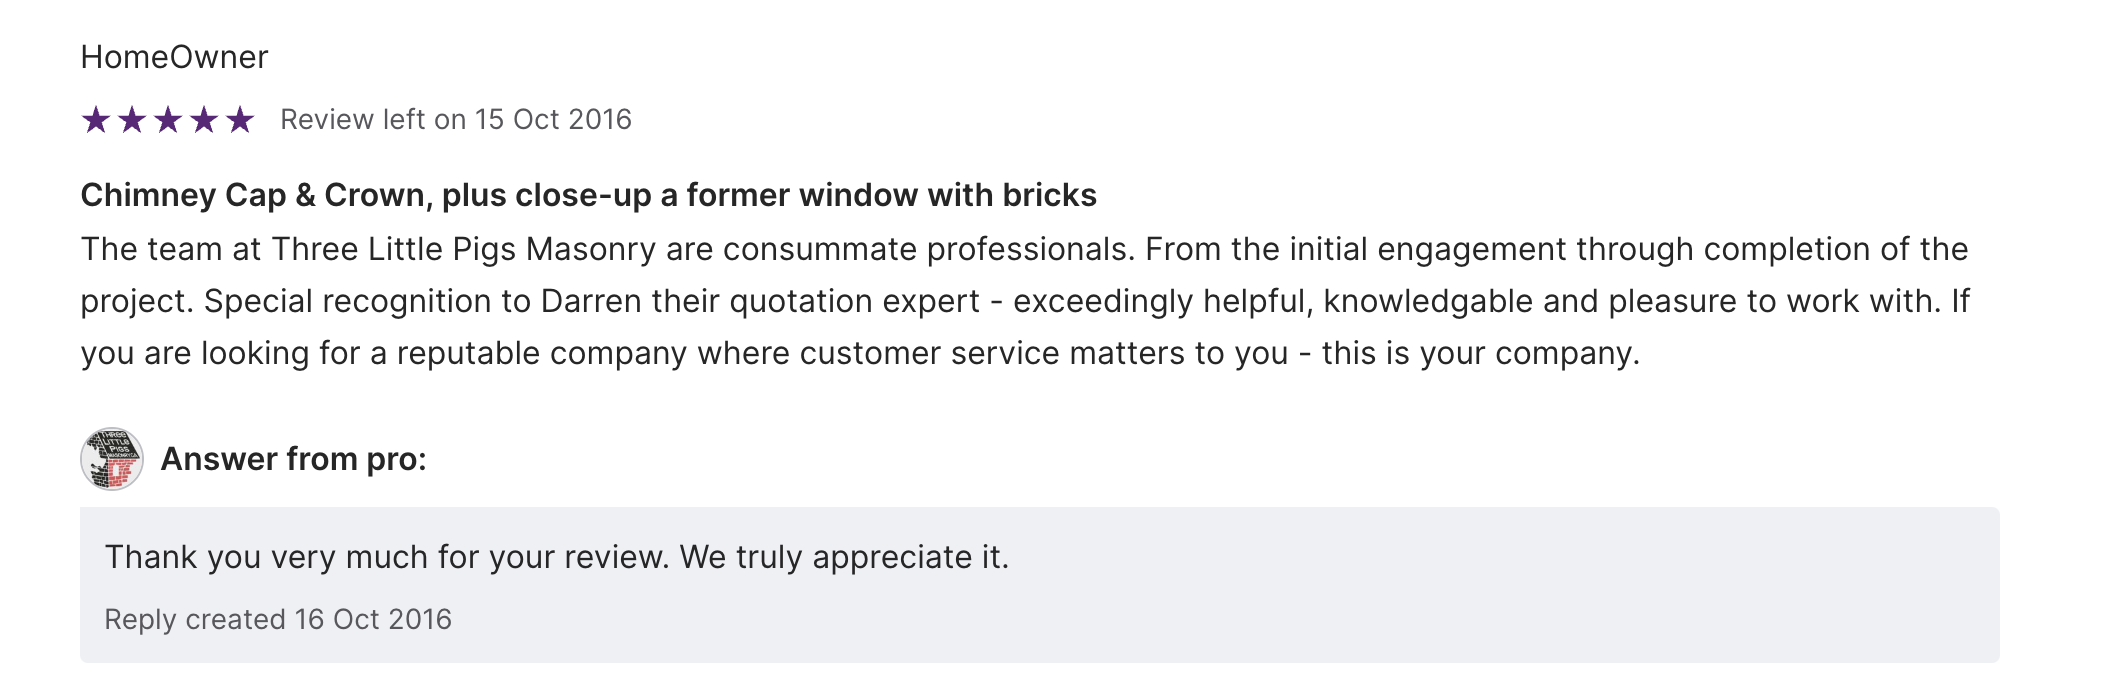Image resolution: width=2126 pixels, height=694 pixels.
Task: Click the HomeOwner reviewer name
Action: click(x=174, y=57)
